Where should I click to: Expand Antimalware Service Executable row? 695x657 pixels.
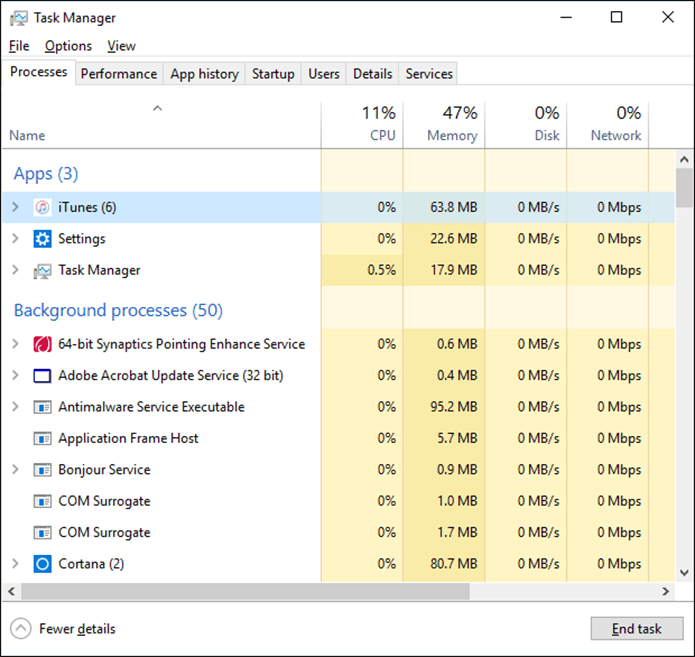pos(16,407)
